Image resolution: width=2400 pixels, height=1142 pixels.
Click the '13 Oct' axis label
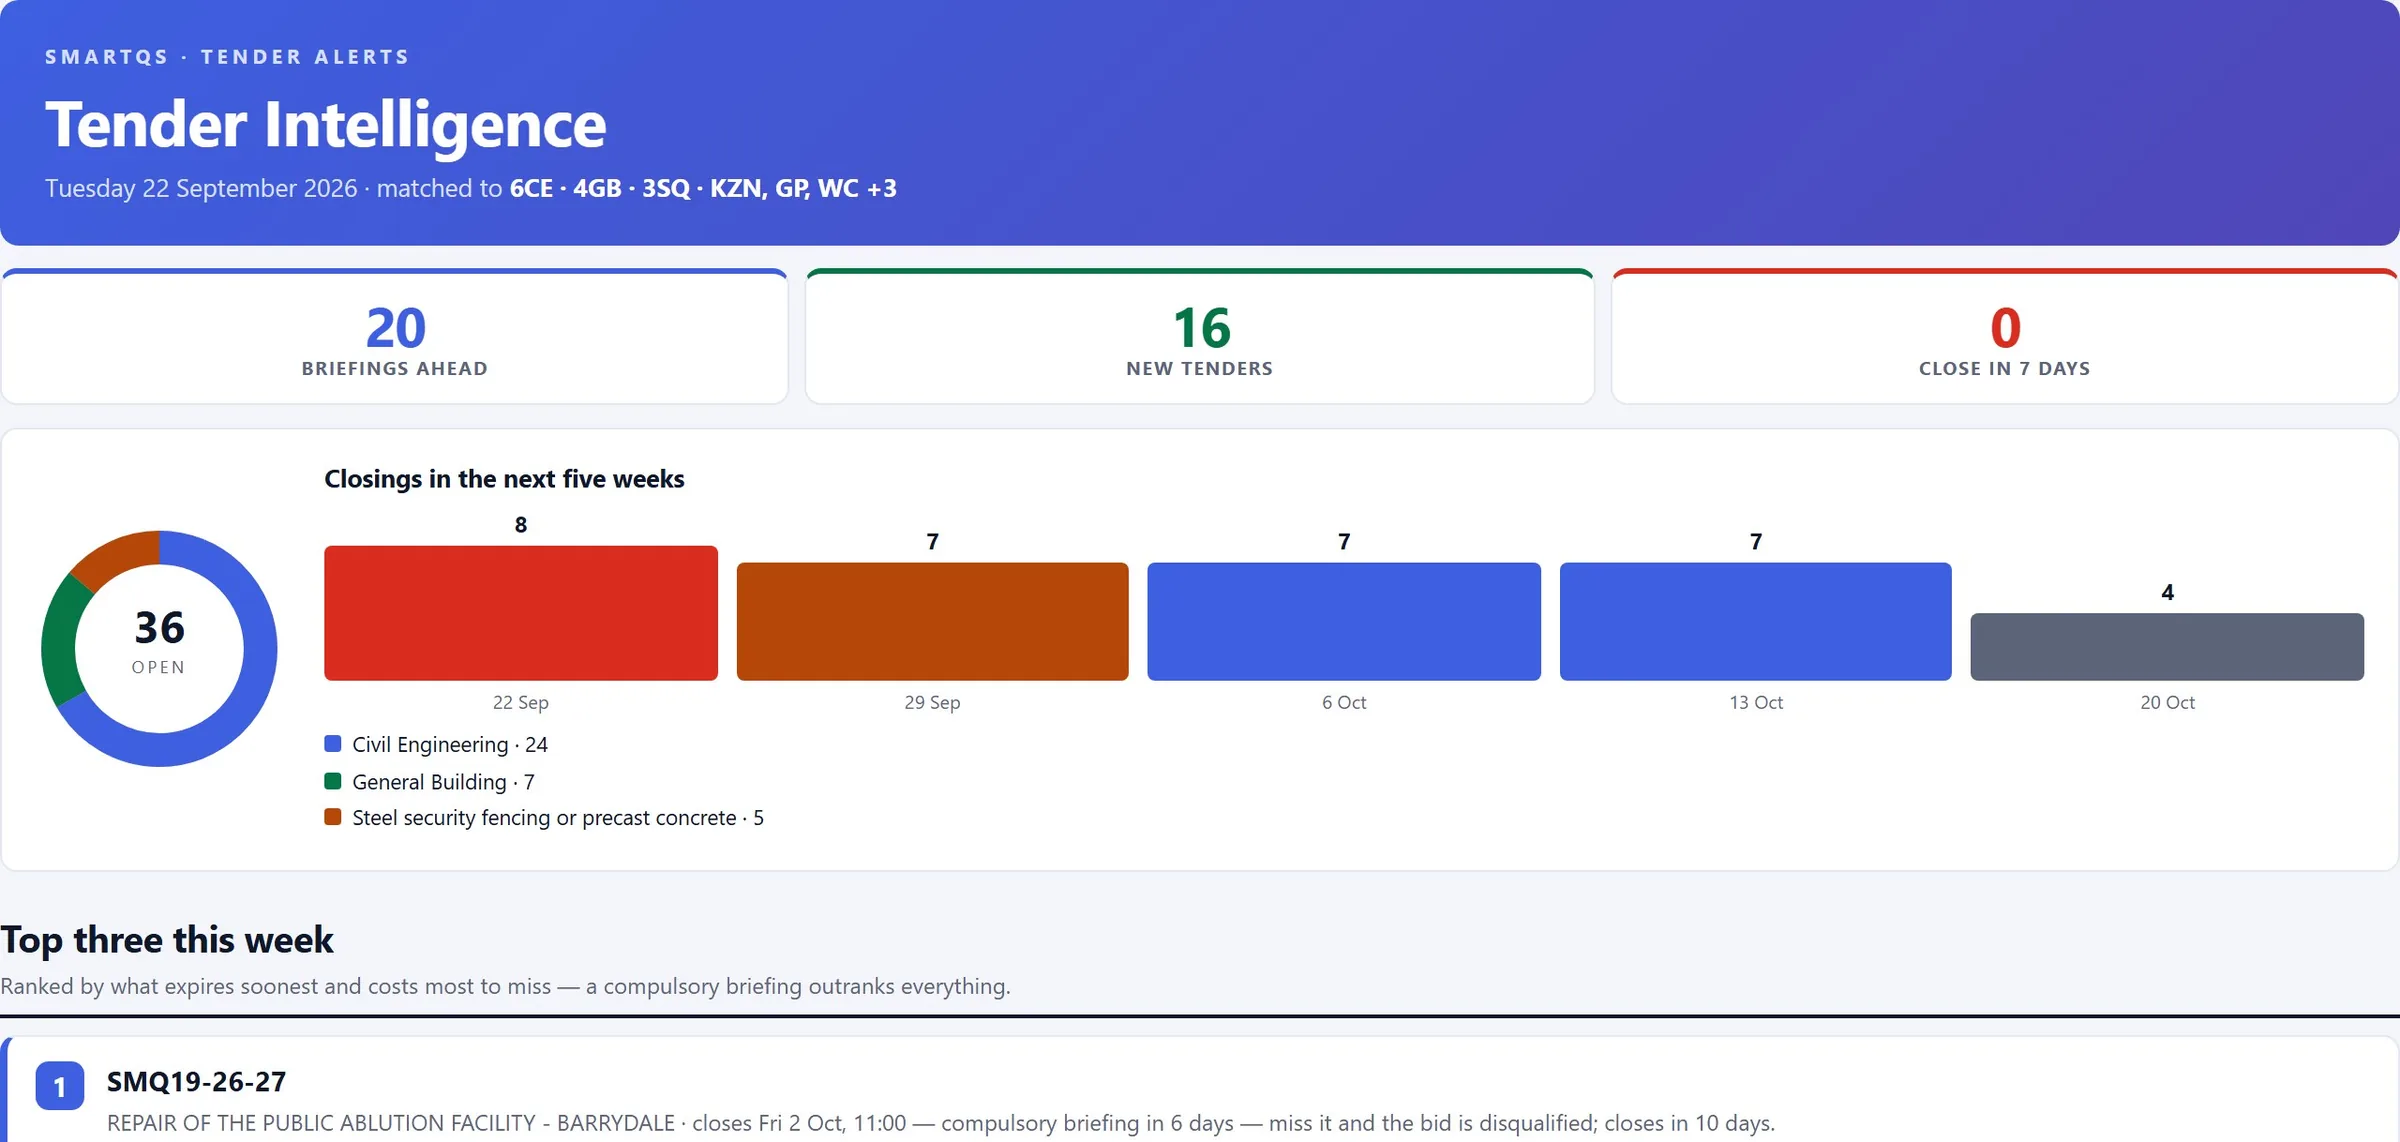pyautogui.click(x=1756, y=702)
